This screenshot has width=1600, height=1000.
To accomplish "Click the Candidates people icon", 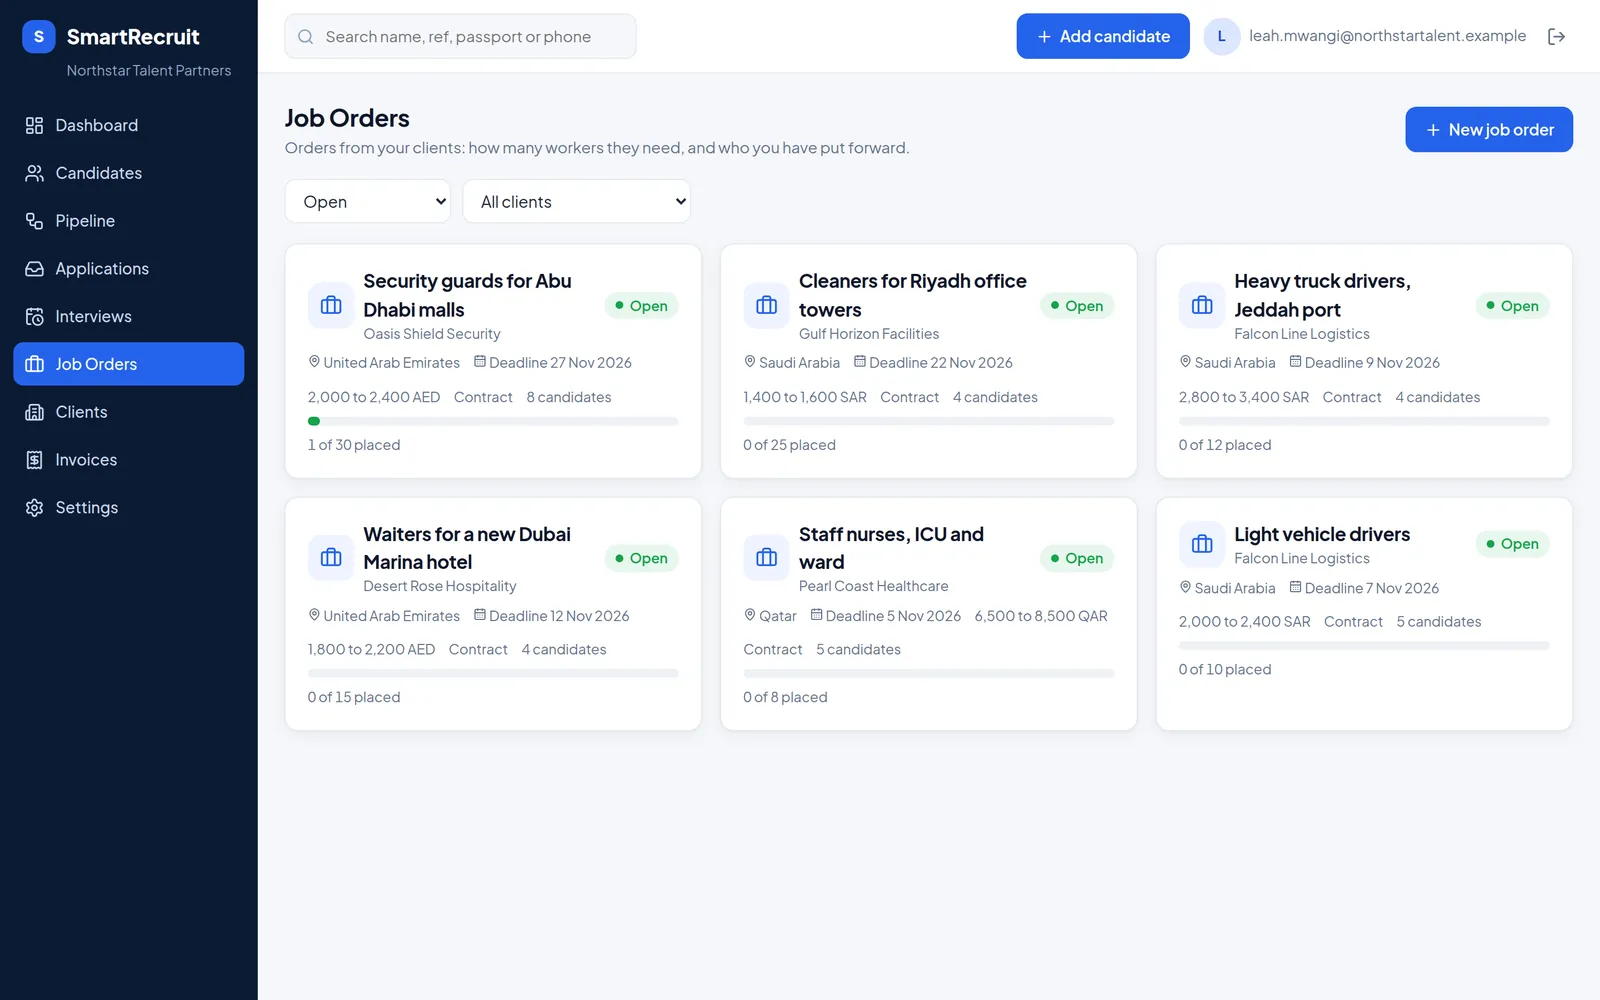I will point(34,173).
